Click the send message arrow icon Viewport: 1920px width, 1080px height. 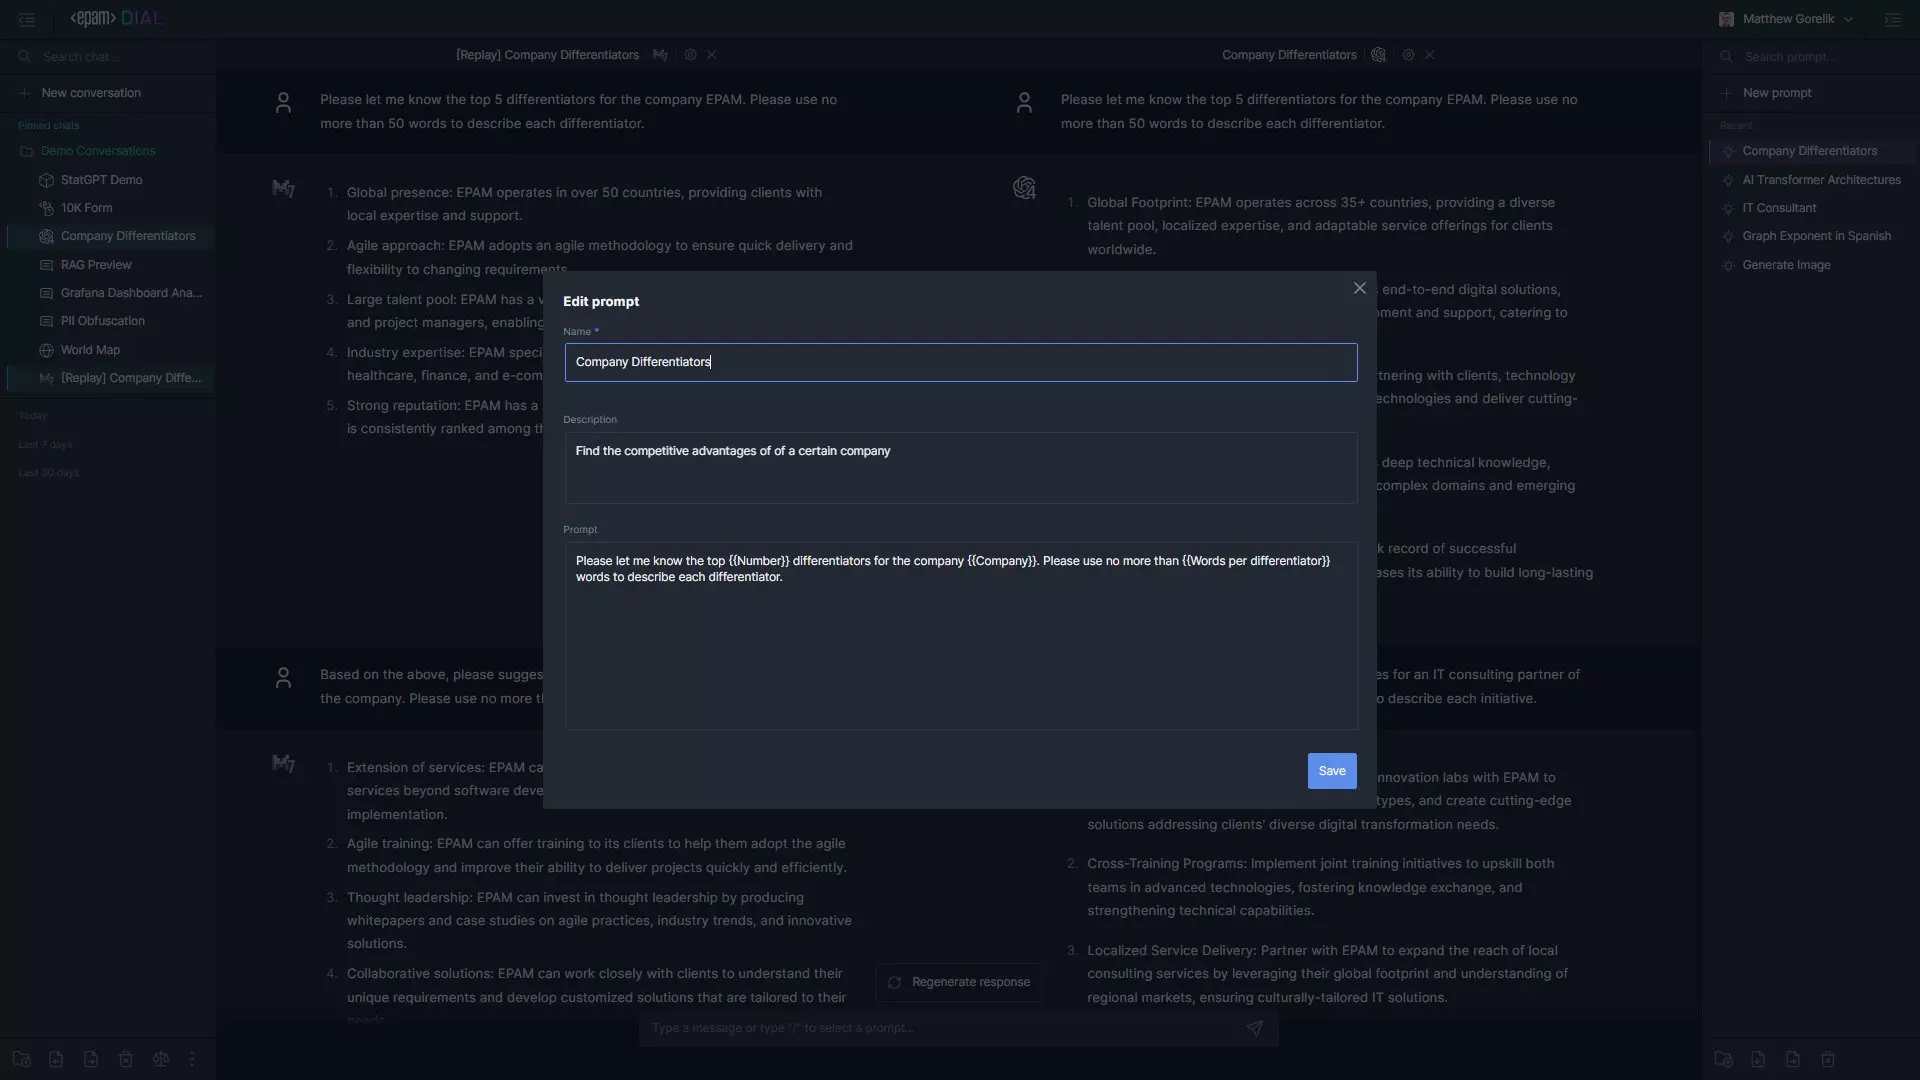coord(1254,1027)
